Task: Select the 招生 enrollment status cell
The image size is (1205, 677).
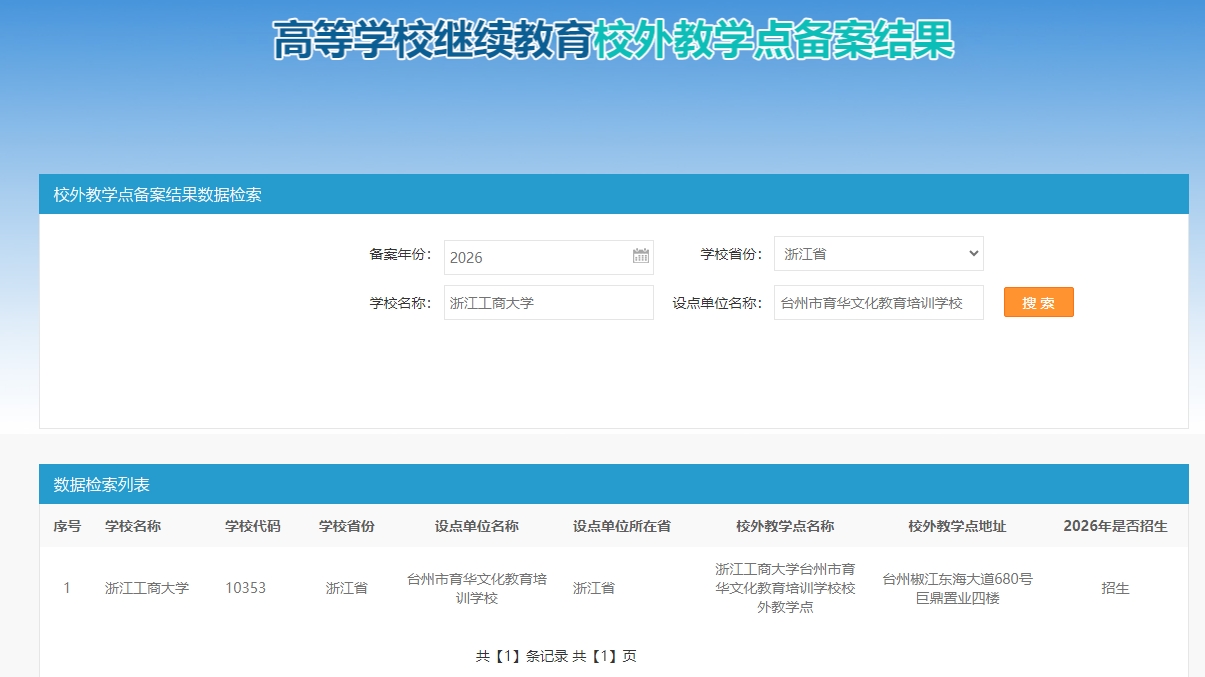Action: [1115, 588]
